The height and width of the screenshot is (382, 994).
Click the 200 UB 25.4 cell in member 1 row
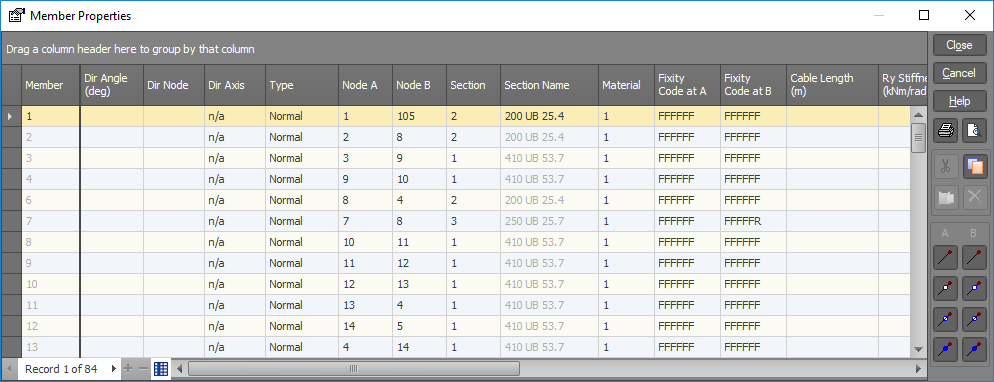549,117
